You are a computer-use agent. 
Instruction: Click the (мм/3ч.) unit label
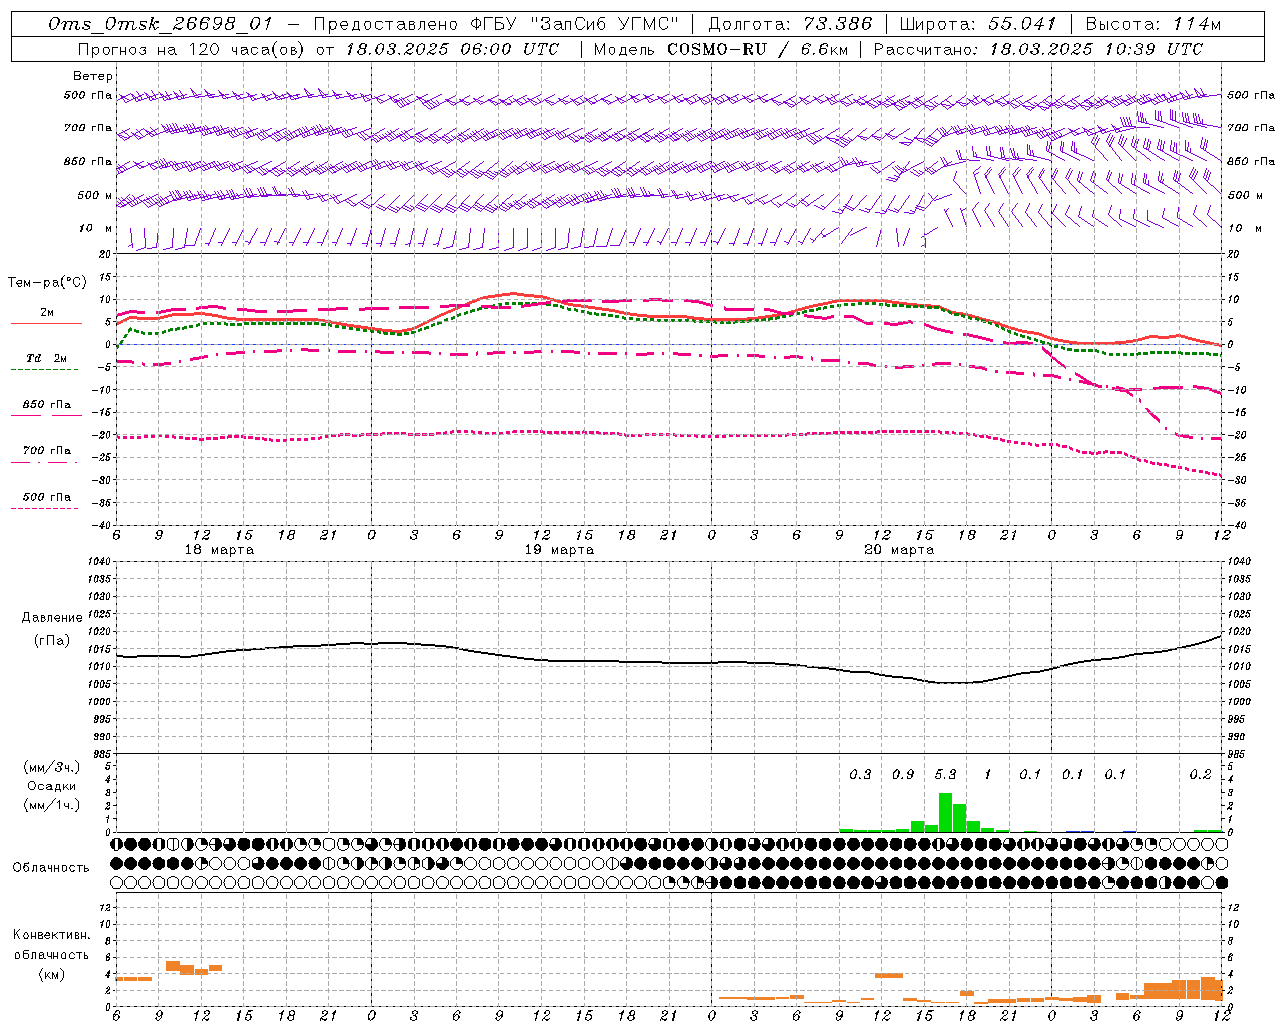(52, 767)
